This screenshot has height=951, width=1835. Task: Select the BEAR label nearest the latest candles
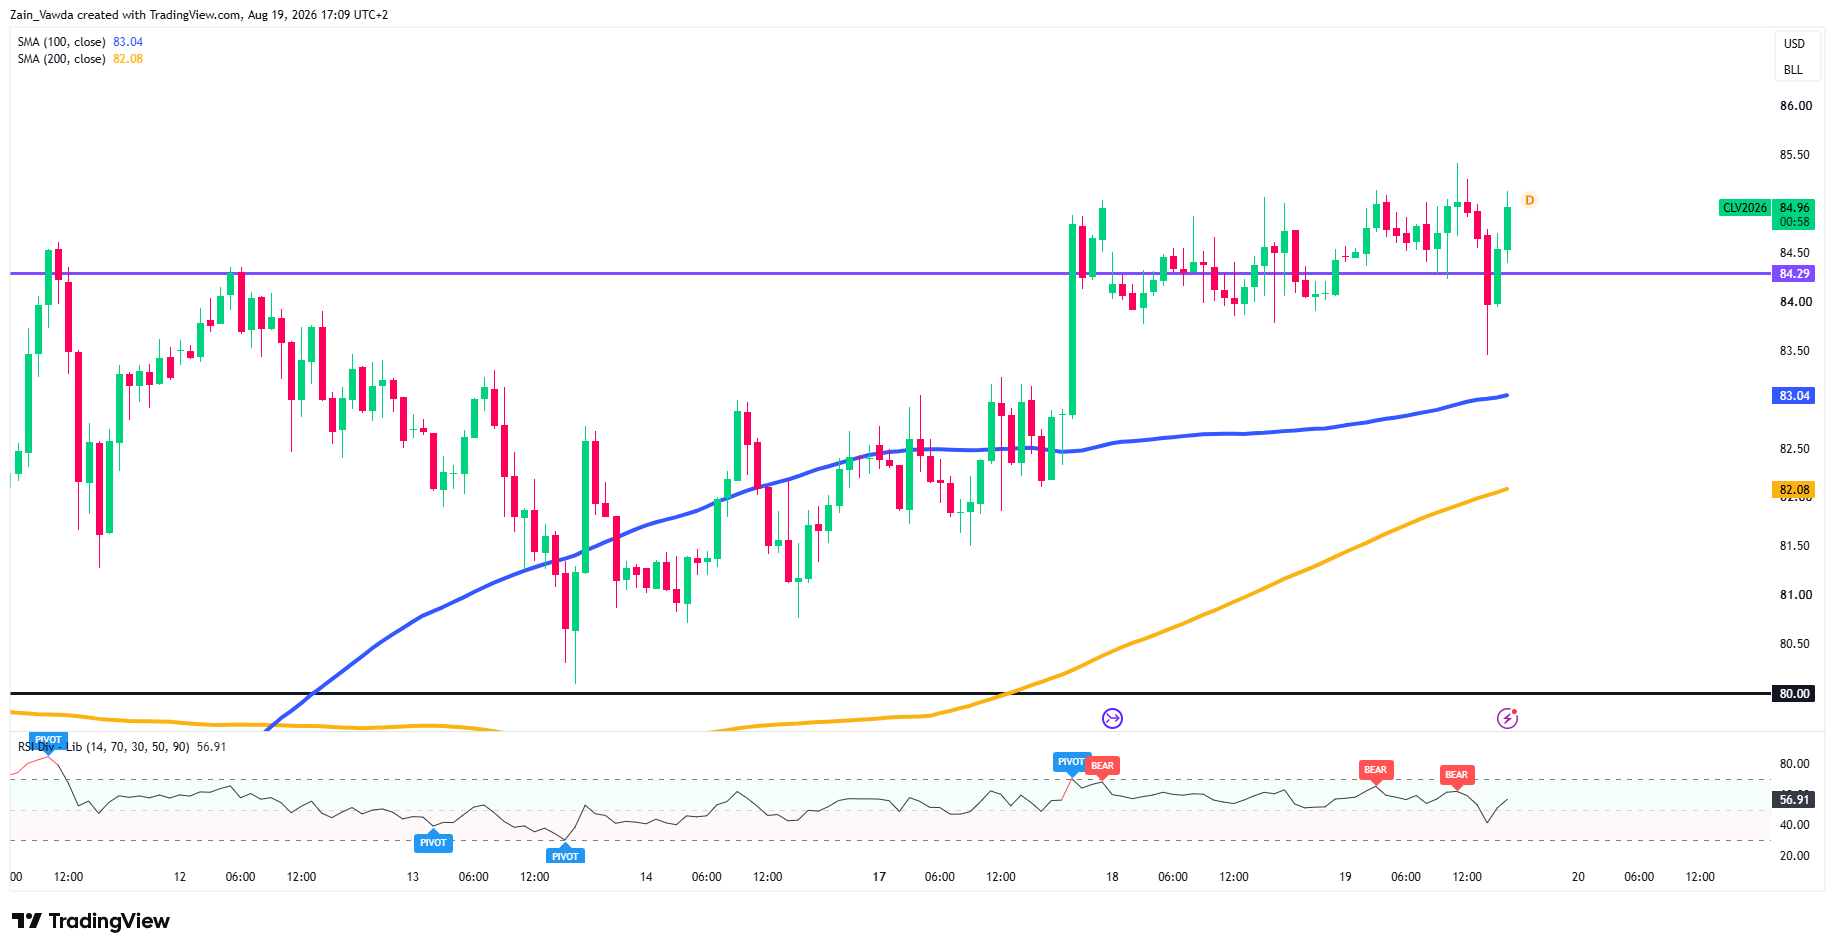1456,774
